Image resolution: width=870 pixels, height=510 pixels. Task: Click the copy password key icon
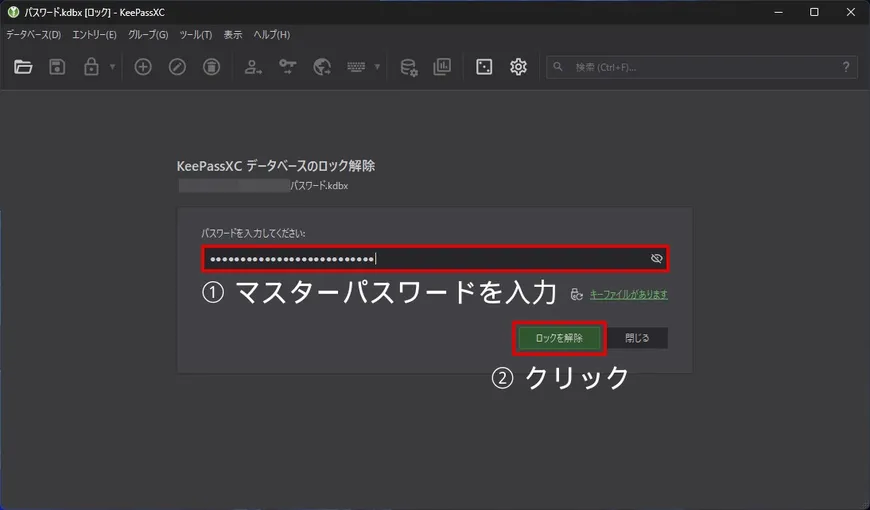click(287, 67)
